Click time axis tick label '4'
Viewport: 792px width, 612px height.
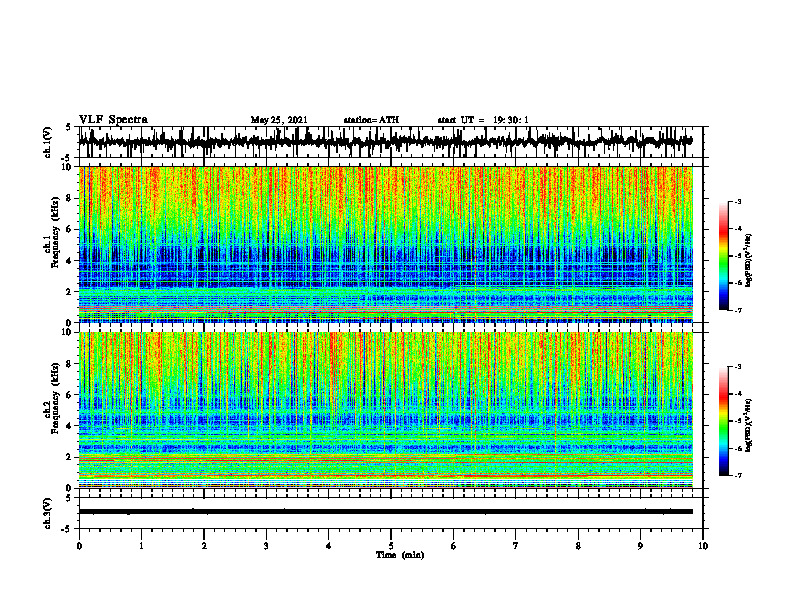point(328,546)
